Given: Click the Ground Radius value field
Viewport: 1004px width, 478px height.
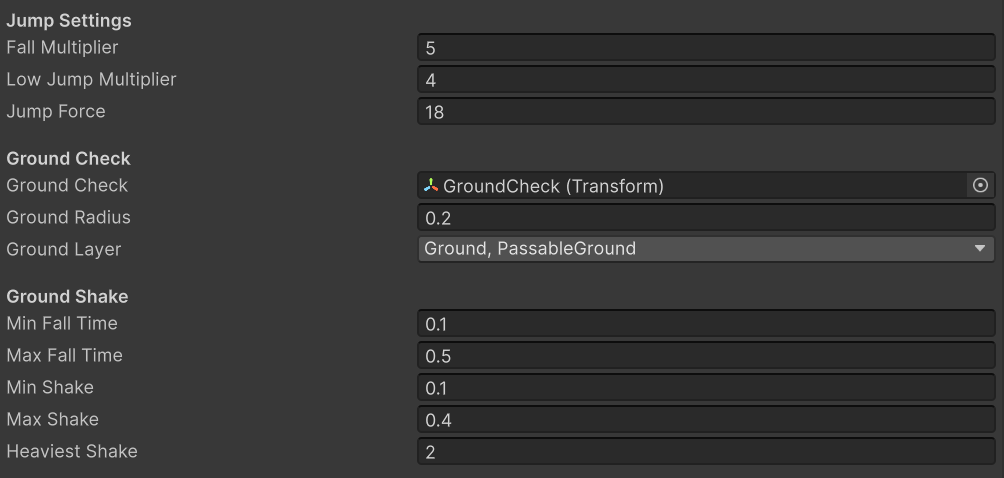Looking at the screenshot, I should (x=705, y=218).
